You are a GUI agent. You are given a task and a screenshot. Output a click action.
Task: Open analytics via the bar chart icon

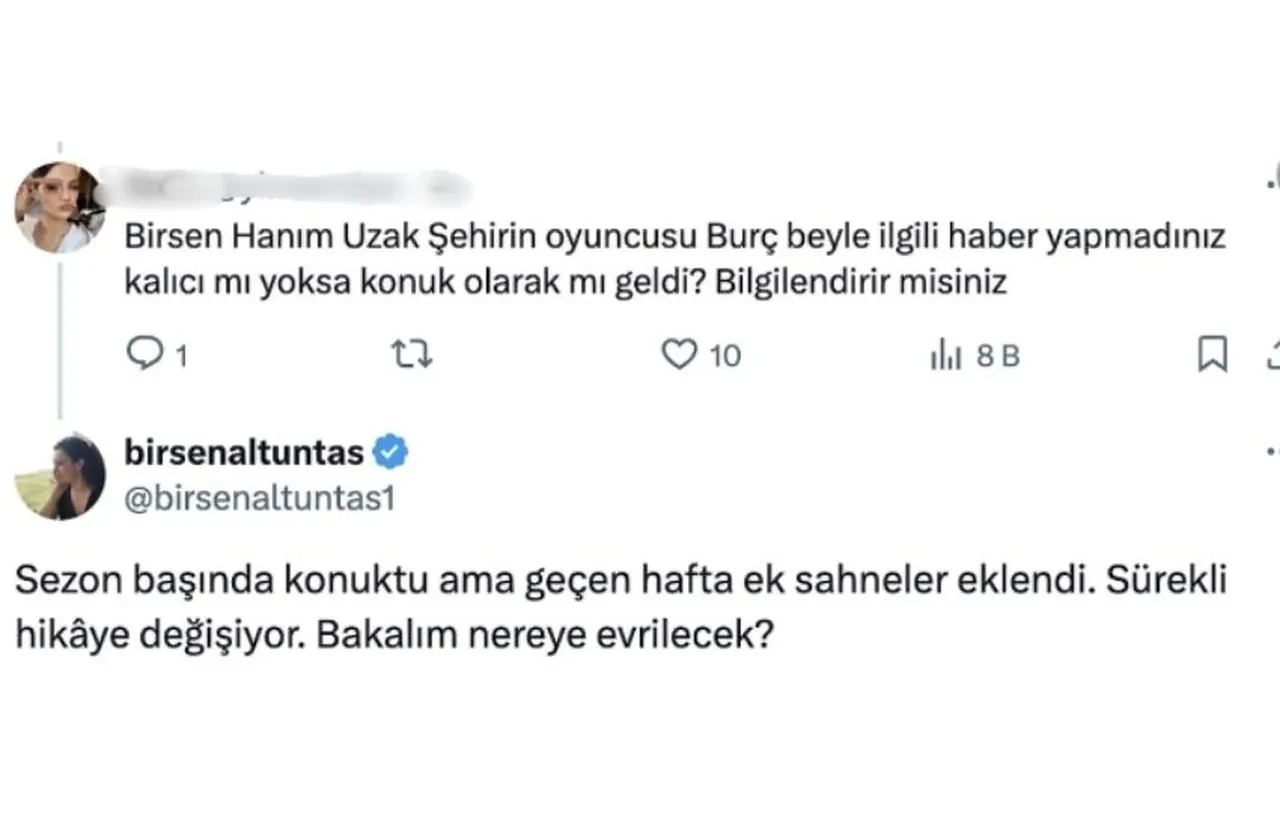click(946, 353)
